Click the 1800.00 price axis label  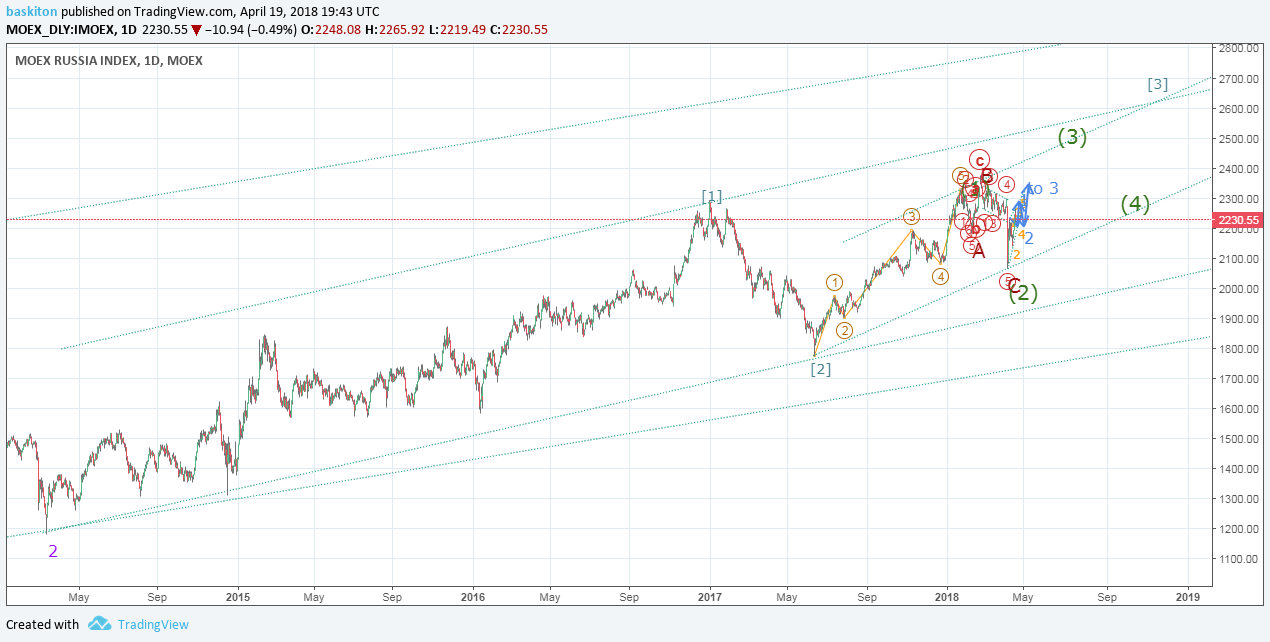[1239, 349]
